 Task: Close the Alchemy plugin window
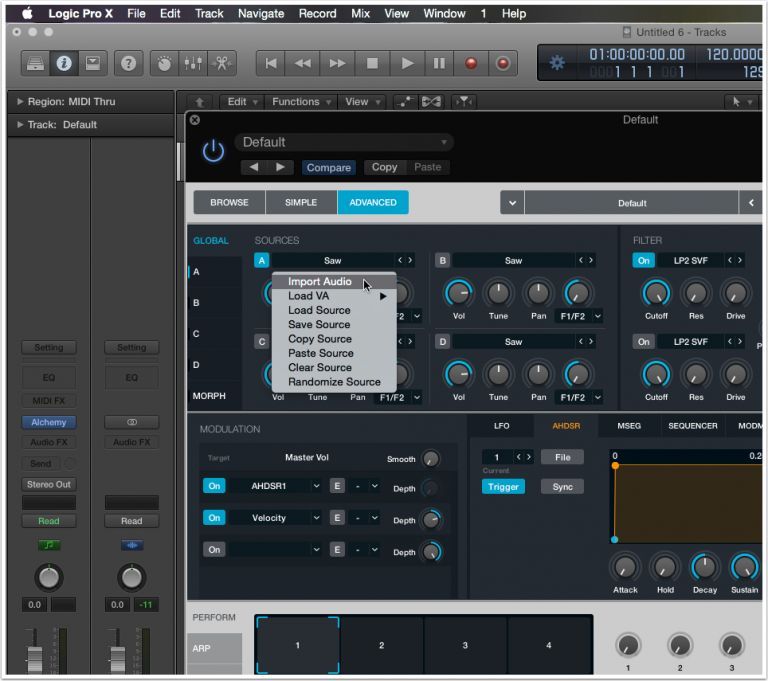195,120
